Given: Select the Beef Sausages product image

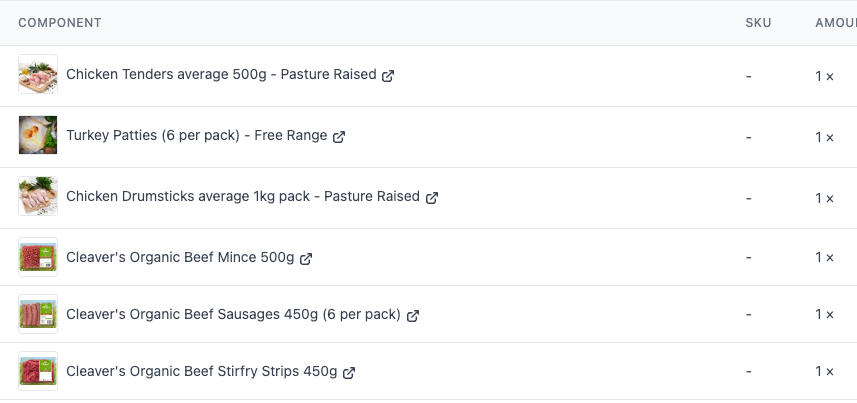Looking at the screenshot, I should (x=38, y=315).
